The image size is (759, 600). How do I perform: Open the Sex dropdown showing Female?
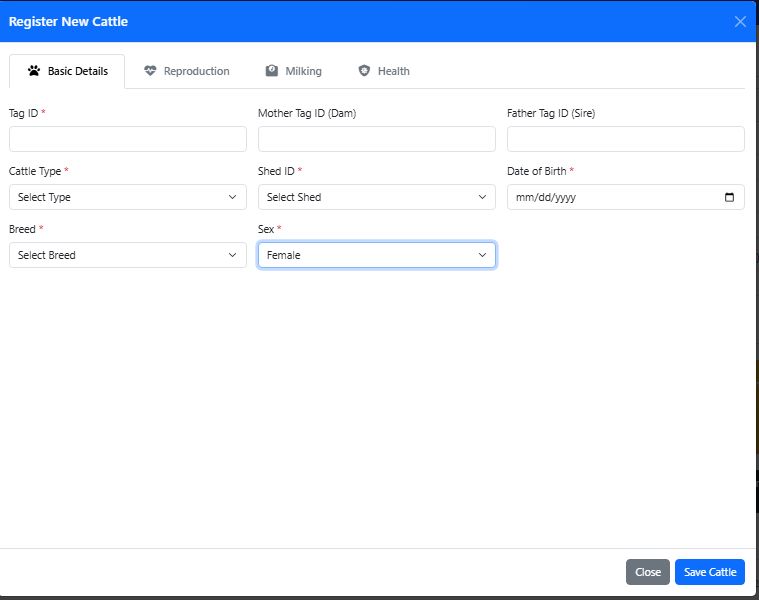tap(376, 255)
